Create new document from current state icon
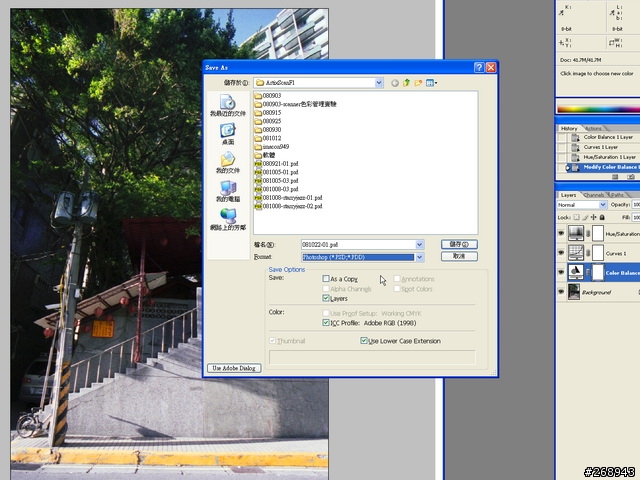The width and height of the screenshot is (640, 480). pos(616,177)
